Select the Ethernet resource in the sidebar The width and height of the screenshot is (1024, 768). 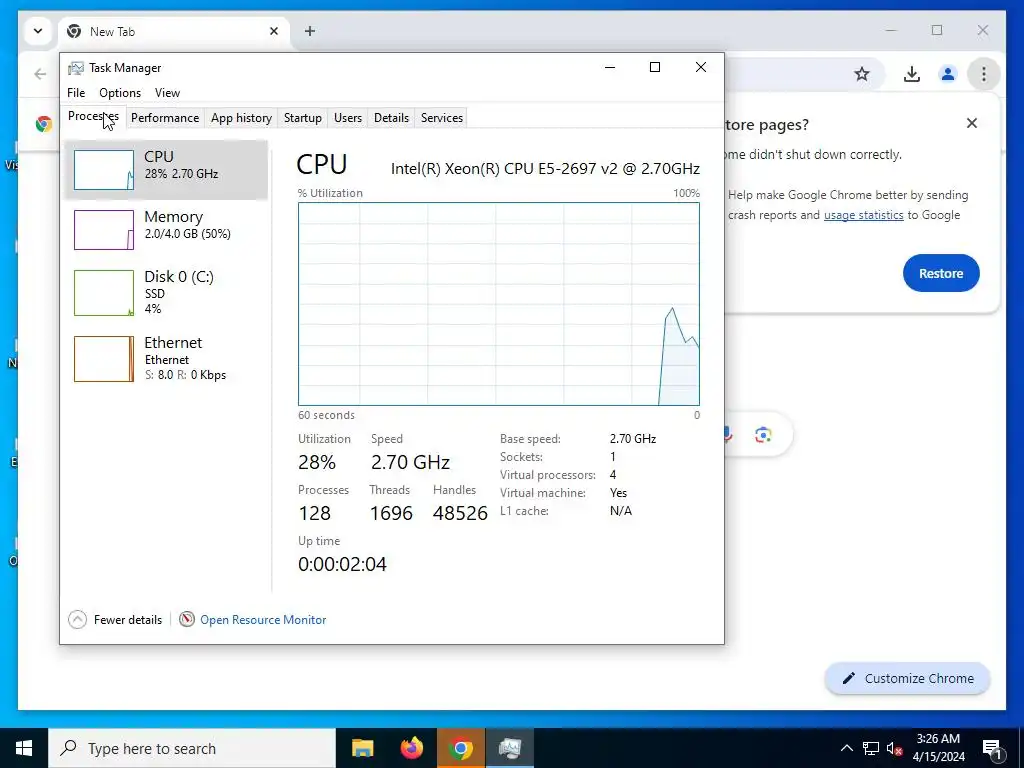[x=166, y=359]
